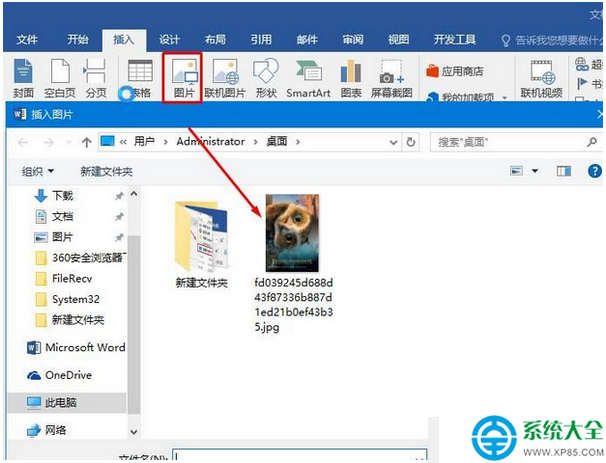Expand the address bar history dropdown

[x=393, y=142]
